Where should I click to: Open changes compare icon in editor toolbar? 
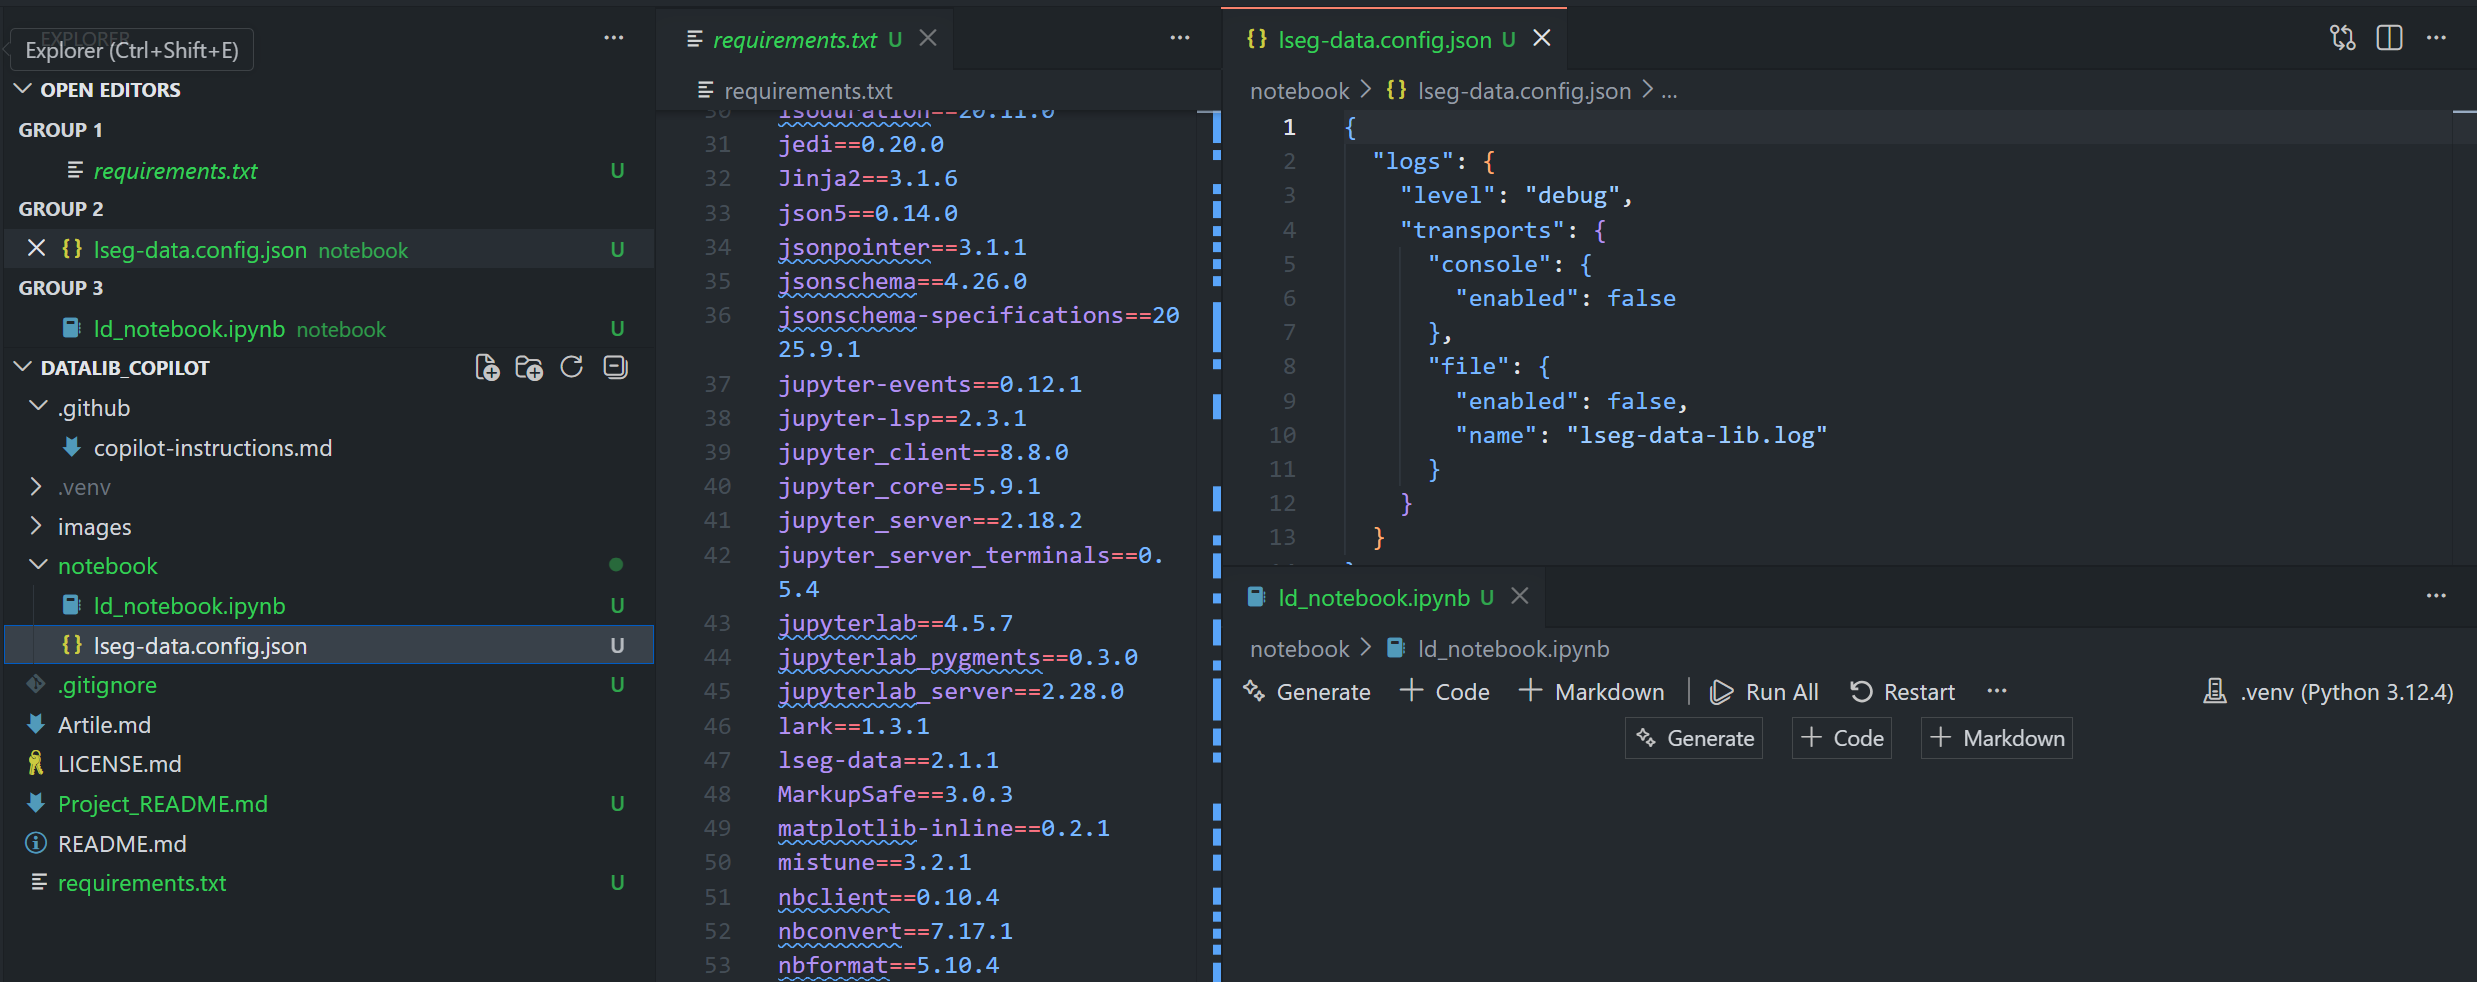coord(2342,38)
